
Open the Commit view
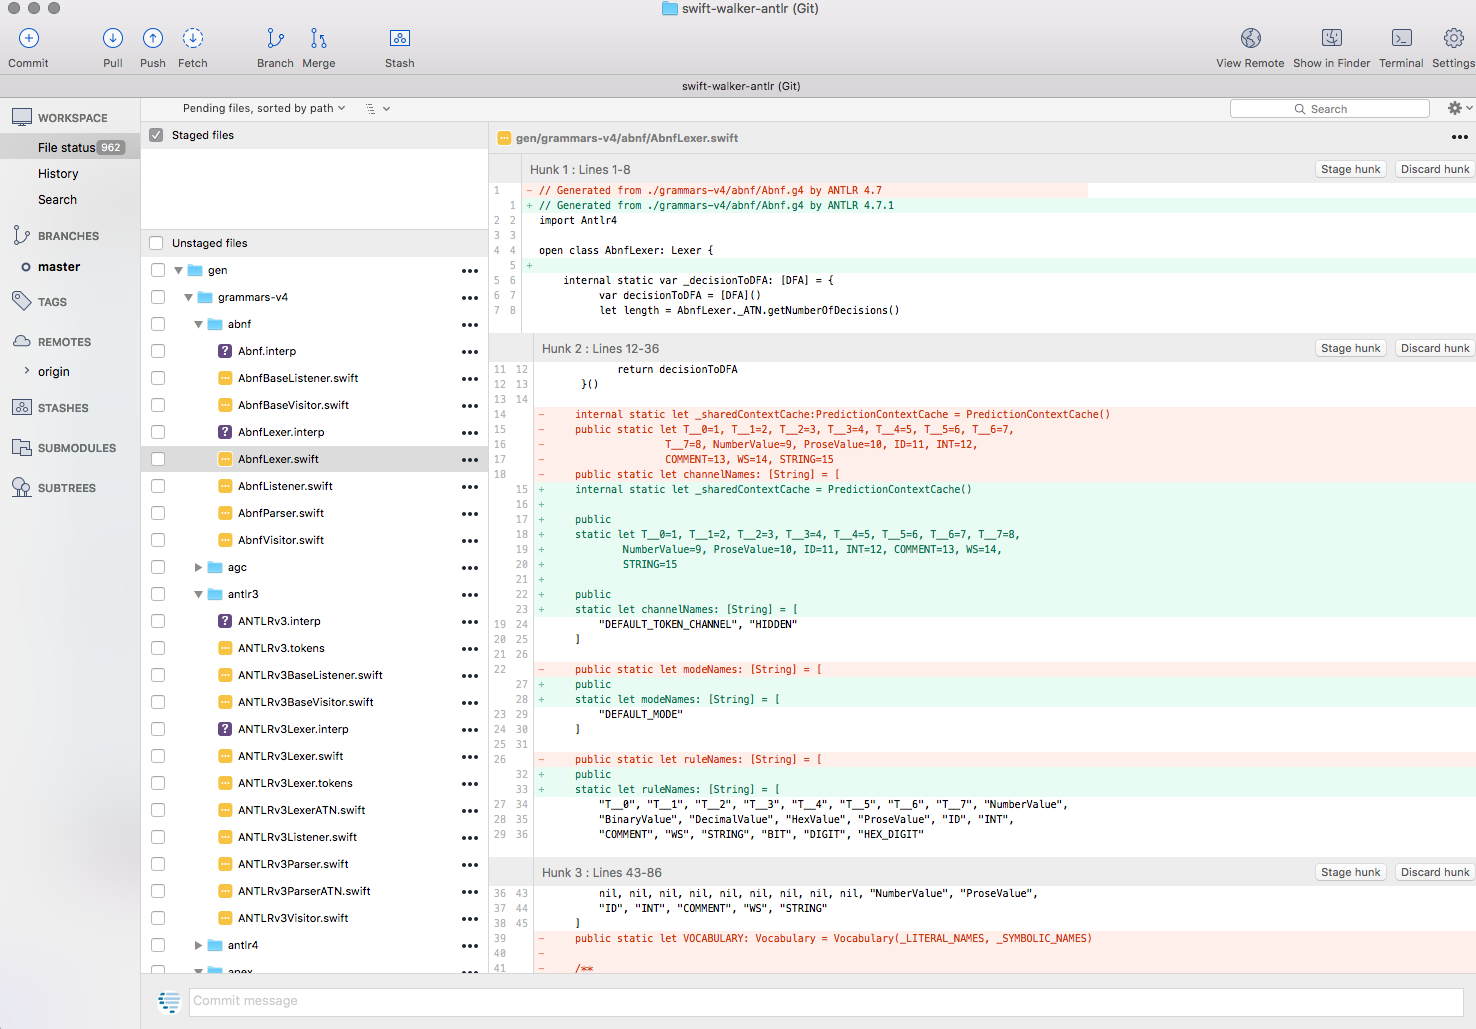27,45
